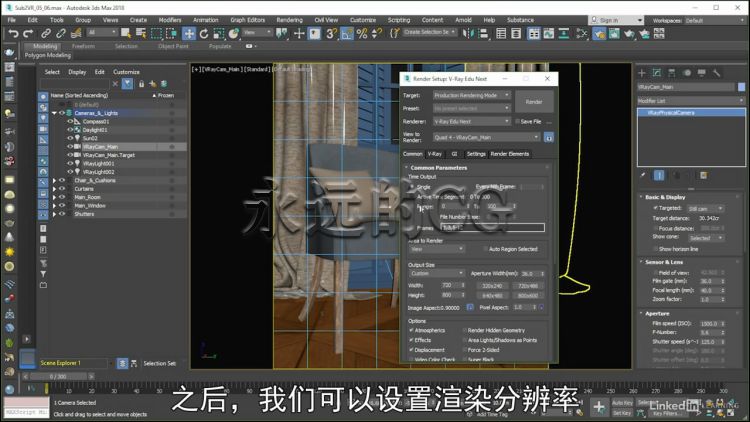Viewport: 750px width, 422px height.
Task: Choose the 640x480 preset button
Action: [492, 296]
